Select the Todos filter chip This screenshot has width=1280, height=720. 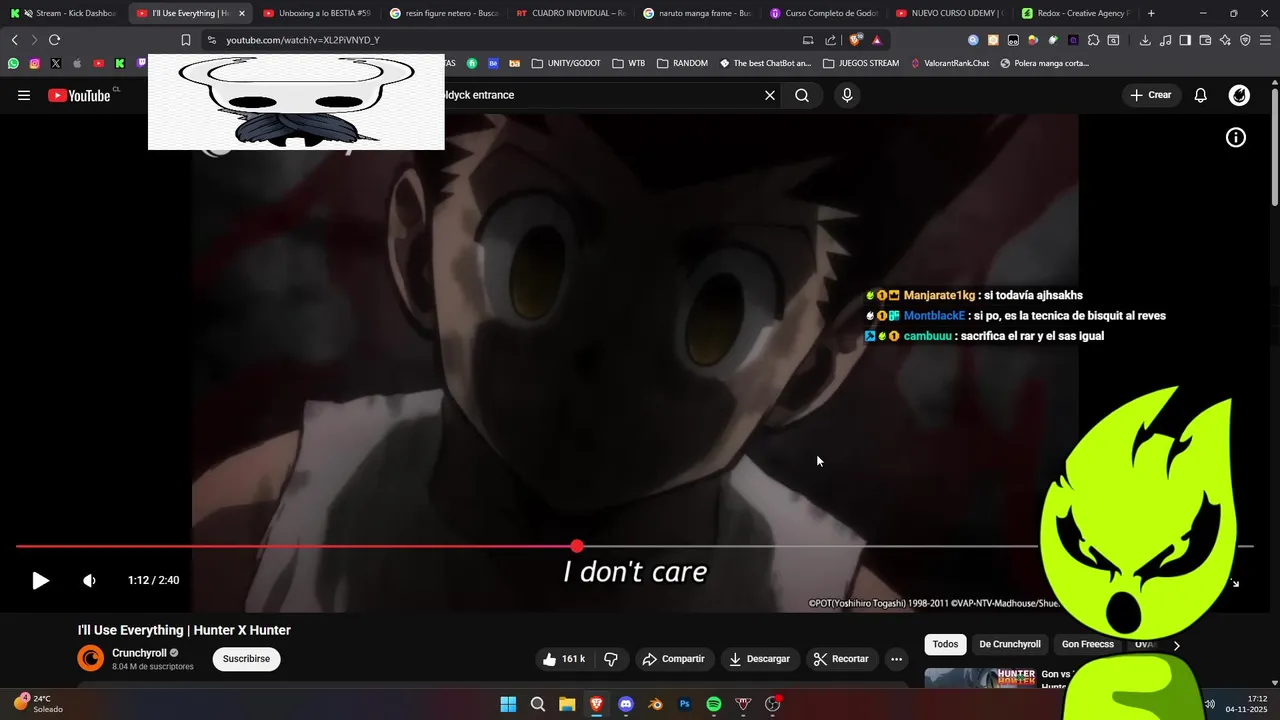pos(945,644)
